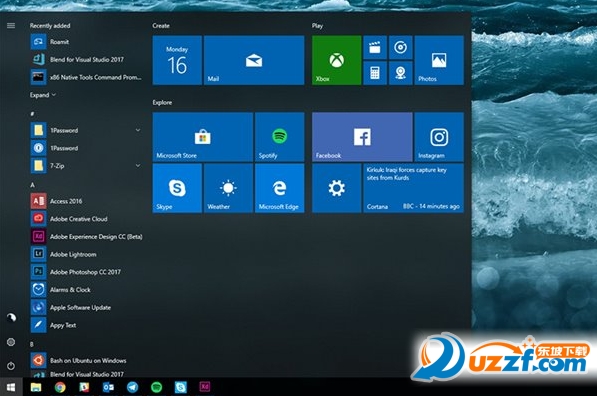Screen dimensions: 597x396
Task: Open the Photos tile
Action: click(x=439, y=60)
